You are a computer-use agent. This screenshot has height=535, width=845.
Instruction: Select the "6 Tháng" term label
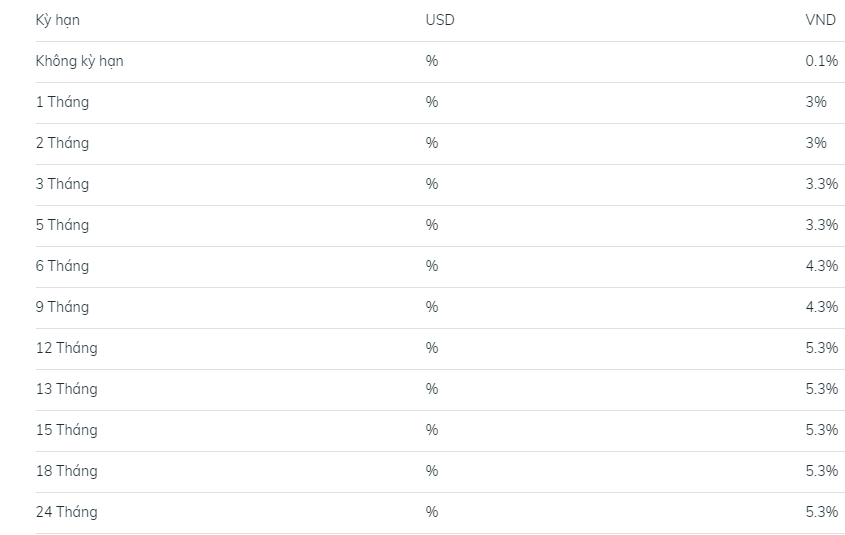click(62, 266)
